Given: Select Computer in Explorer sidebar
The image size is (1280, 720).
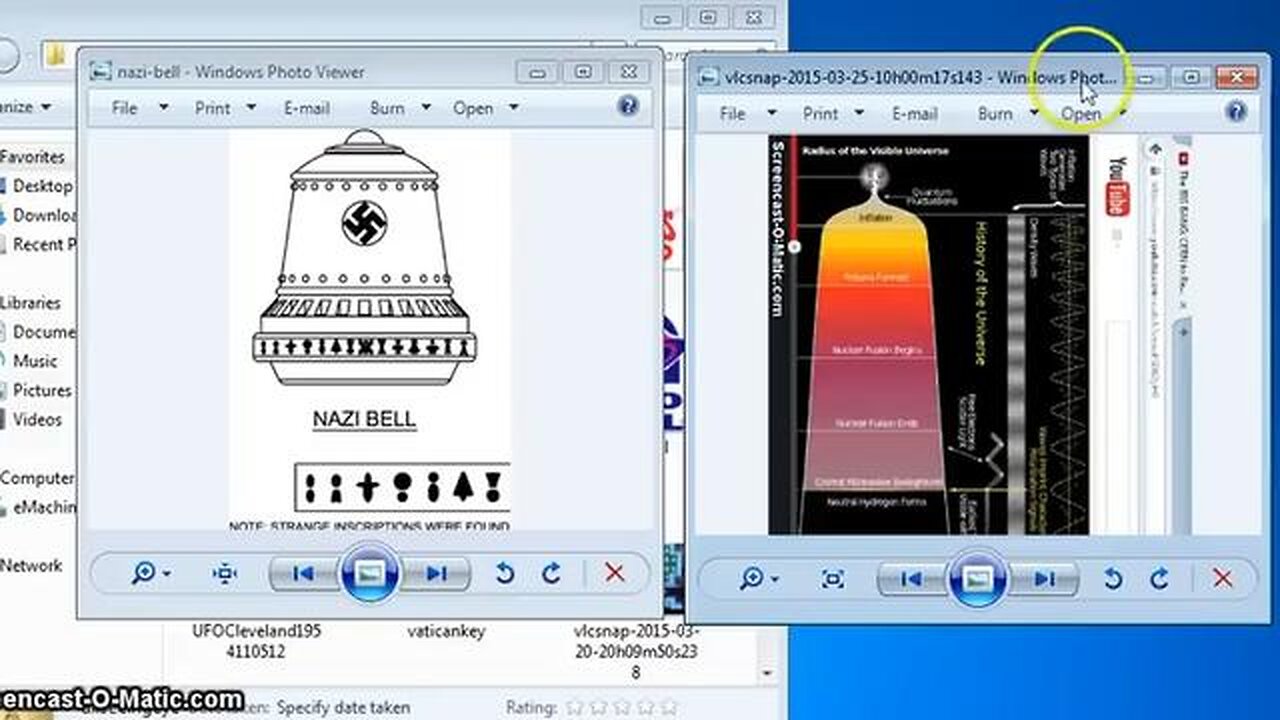Looking at the screenshot, I should click(x=37, y=478).
